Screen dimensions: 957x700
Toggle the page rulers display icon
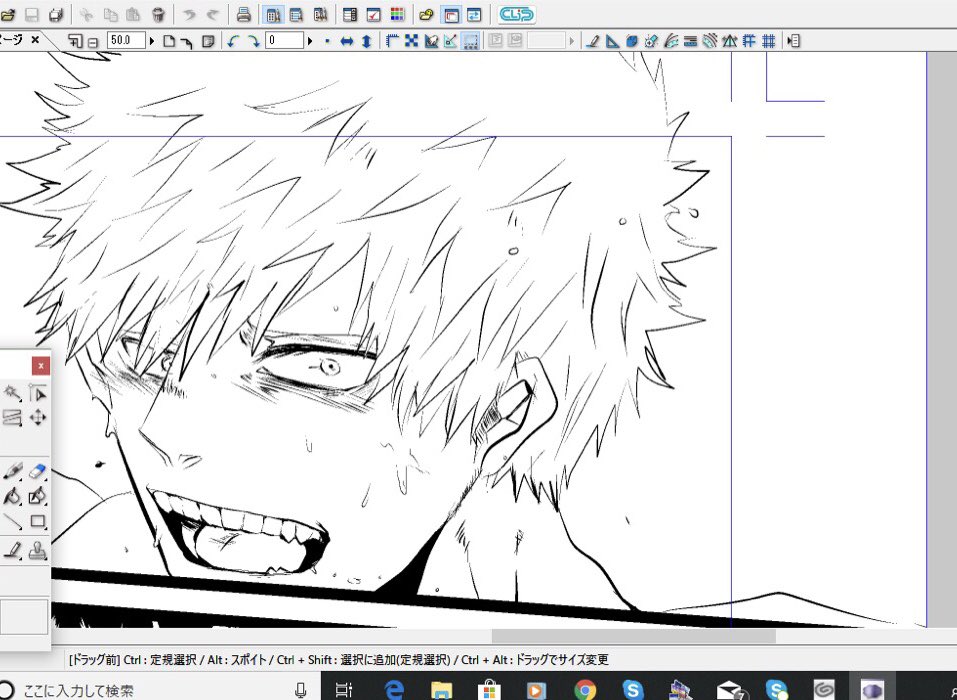pyautogui.click(x=392, y=41)
